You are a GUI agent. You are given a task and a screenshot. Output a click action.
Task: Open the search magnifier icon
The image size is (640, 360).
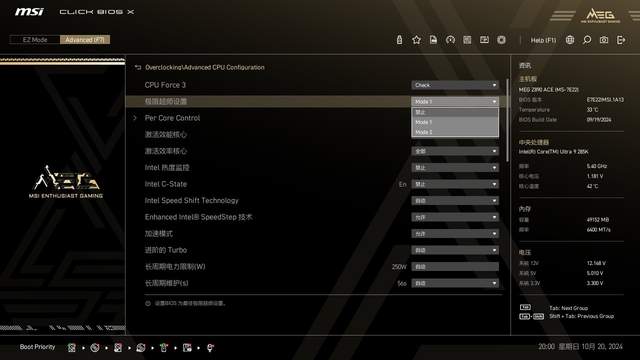click(x=587, y=40)
